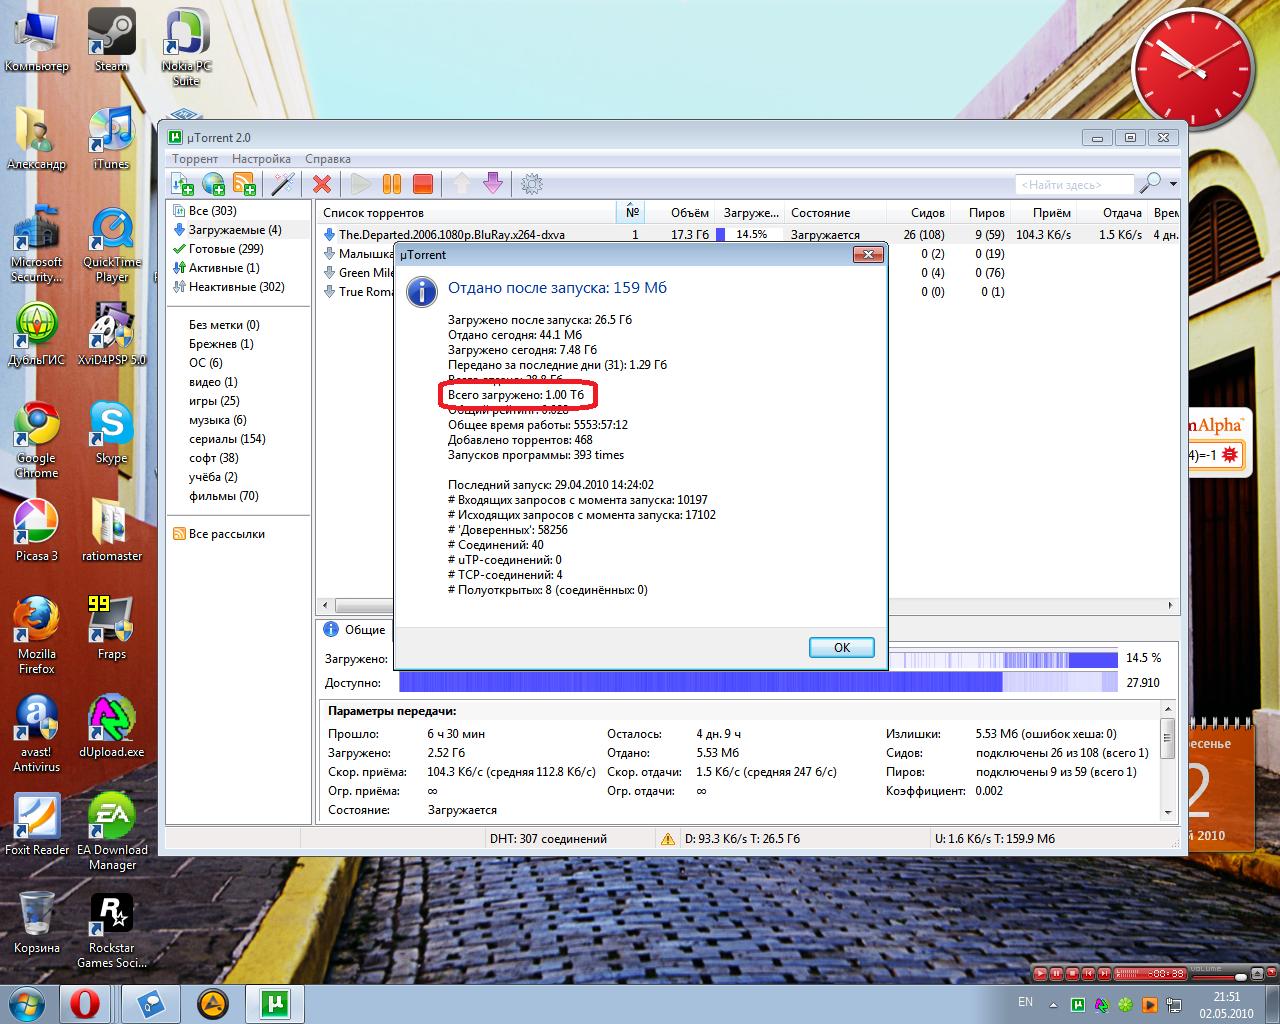This screenshot has width=1280, height=1024.
Task: Open the Справка menu
Action: pyautogui.click(x=328, y=158)
